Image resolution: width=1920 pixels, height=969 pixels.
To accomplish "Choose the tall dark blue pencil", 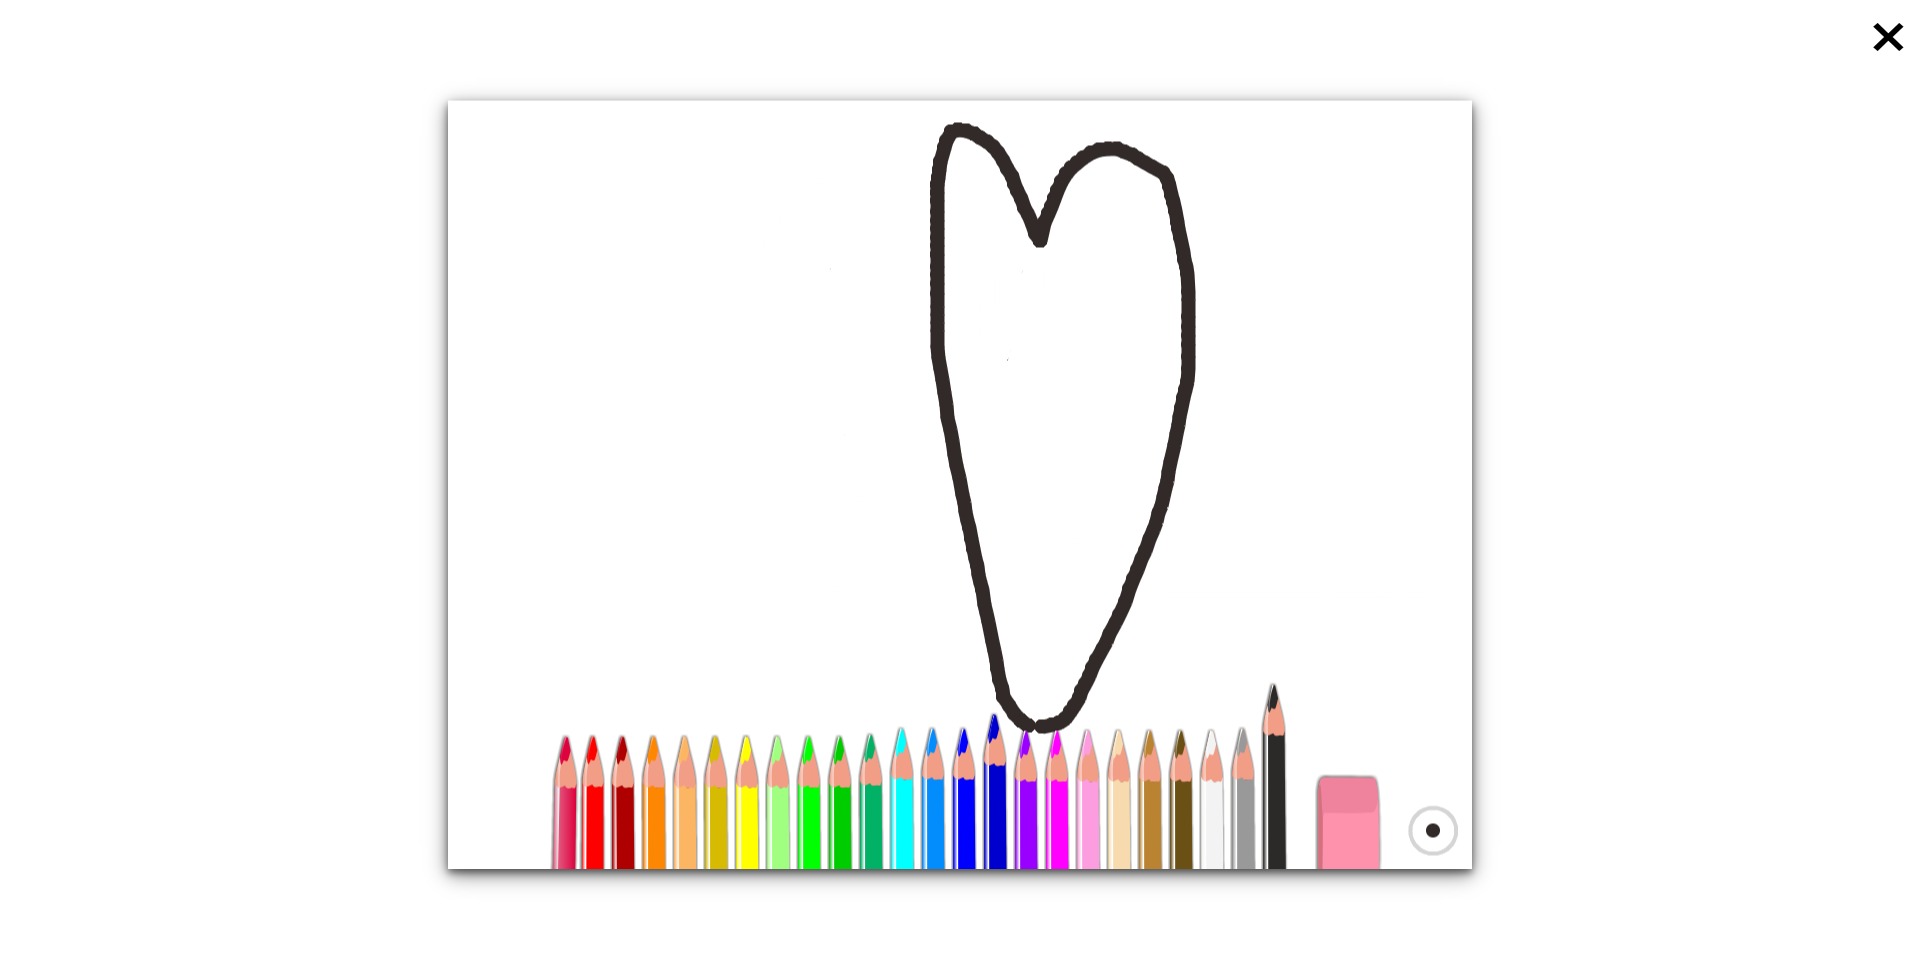I will coord(995,792).
